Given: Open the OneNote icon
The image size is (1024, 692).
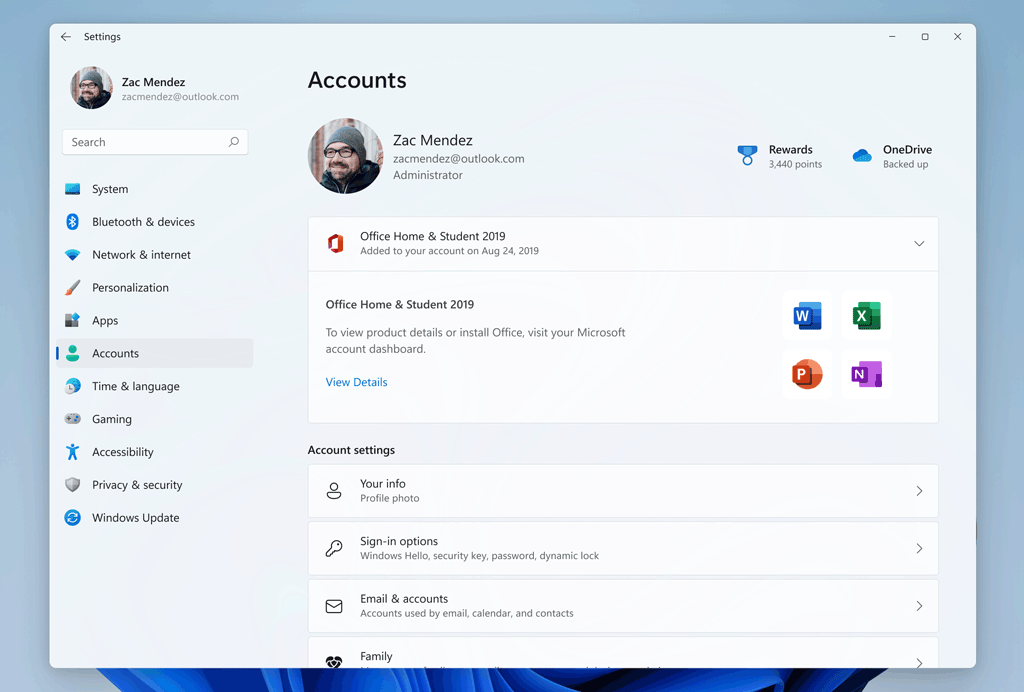Looking at the screenshot, I should pyautogui.click(x=866, y=373).
